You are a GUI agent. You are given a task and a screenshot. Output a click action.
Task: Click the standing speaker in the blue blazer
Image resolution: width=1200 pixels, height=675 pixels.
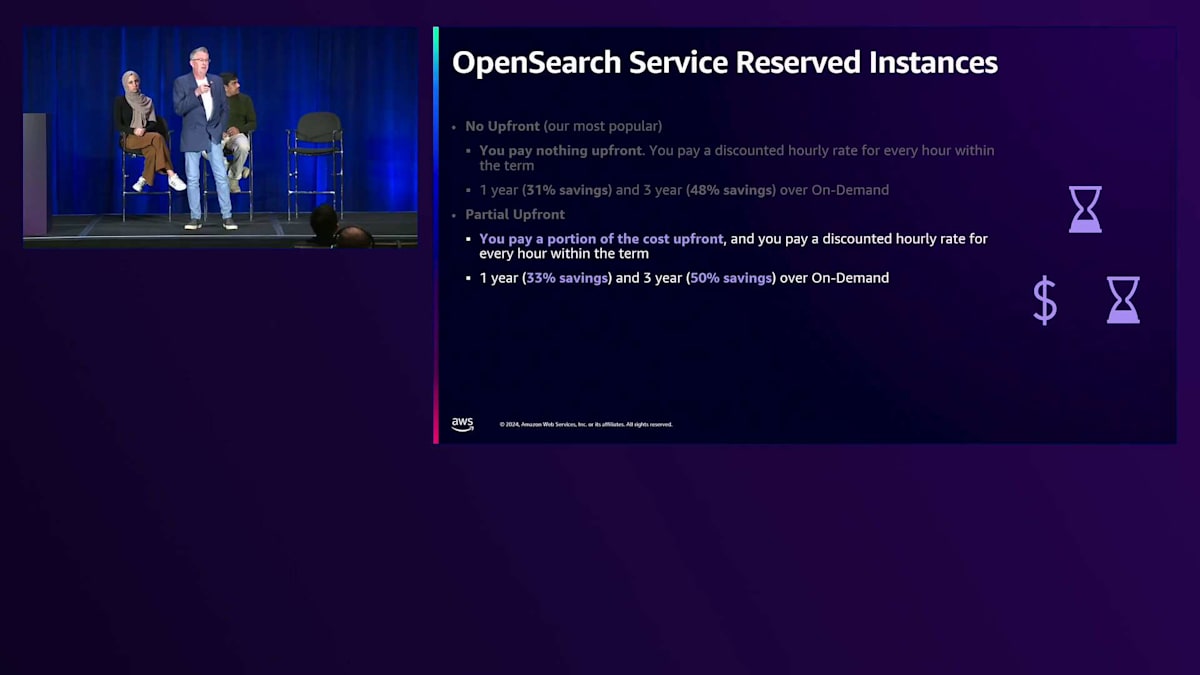(x=205, y=138)
